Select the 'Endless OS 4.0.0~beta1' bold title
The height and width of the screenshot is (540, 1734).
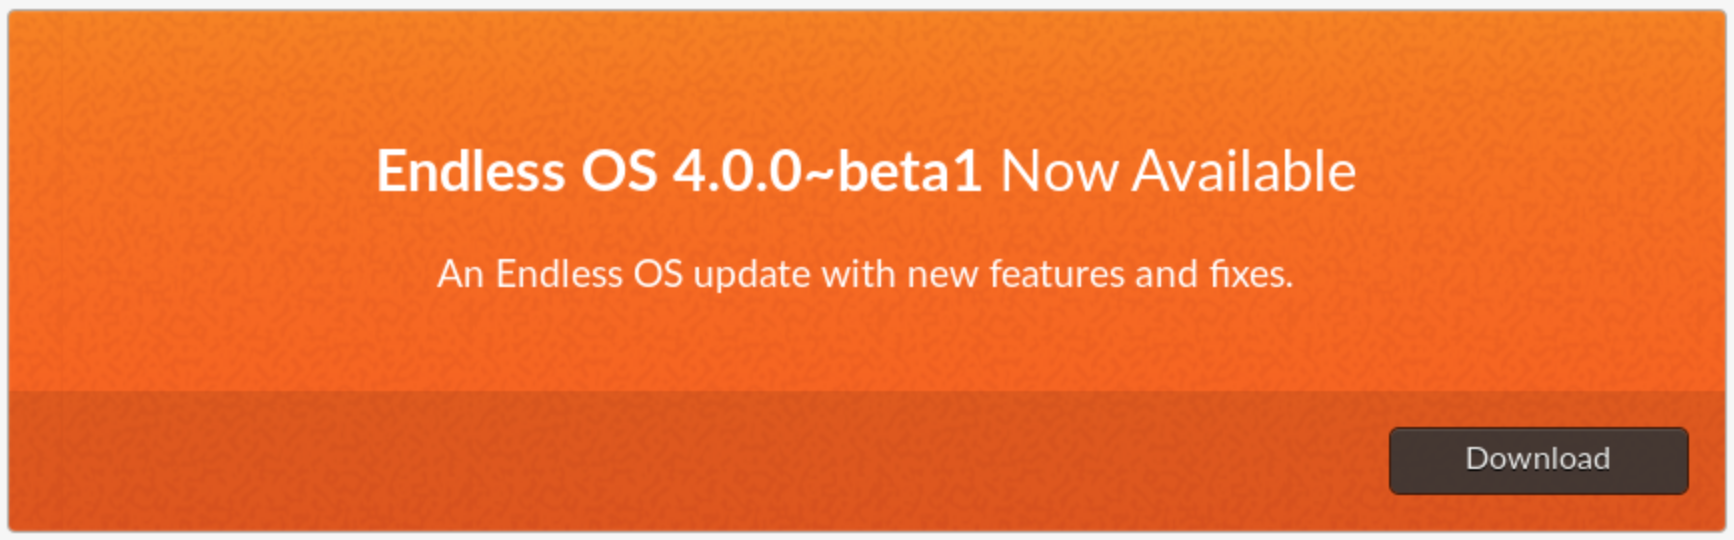pos(679,171)
